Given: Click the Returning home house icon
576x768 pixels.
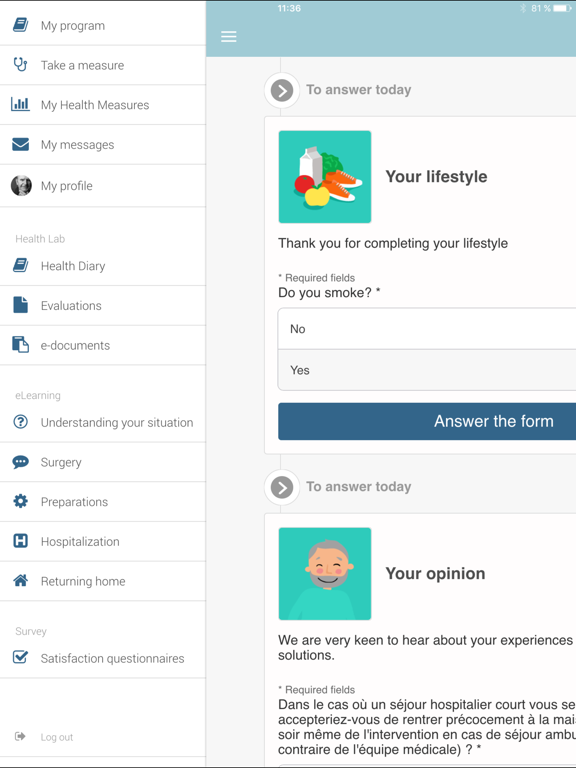Looking at the screenshot, I should pyautogui.click(x=20, y=580).
